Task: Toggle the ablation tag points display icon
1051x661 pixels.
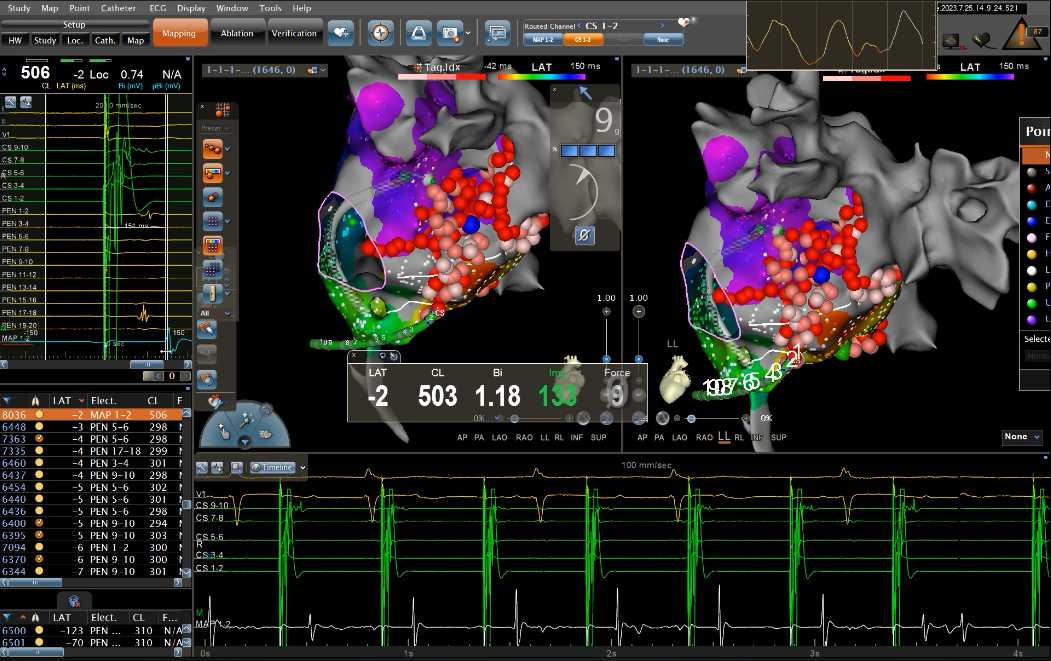Action: [212, 148]
